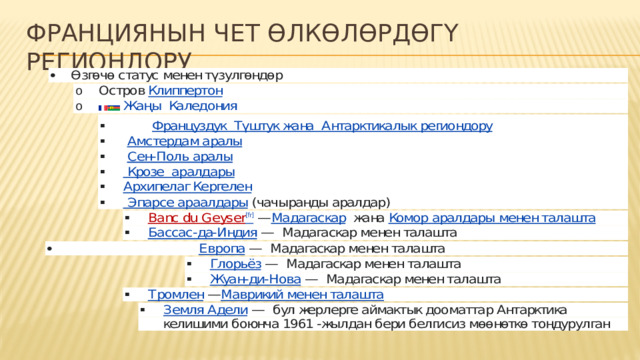Open the Тромлен link
This screenshot has height=360, width=640.
[176, 295]
